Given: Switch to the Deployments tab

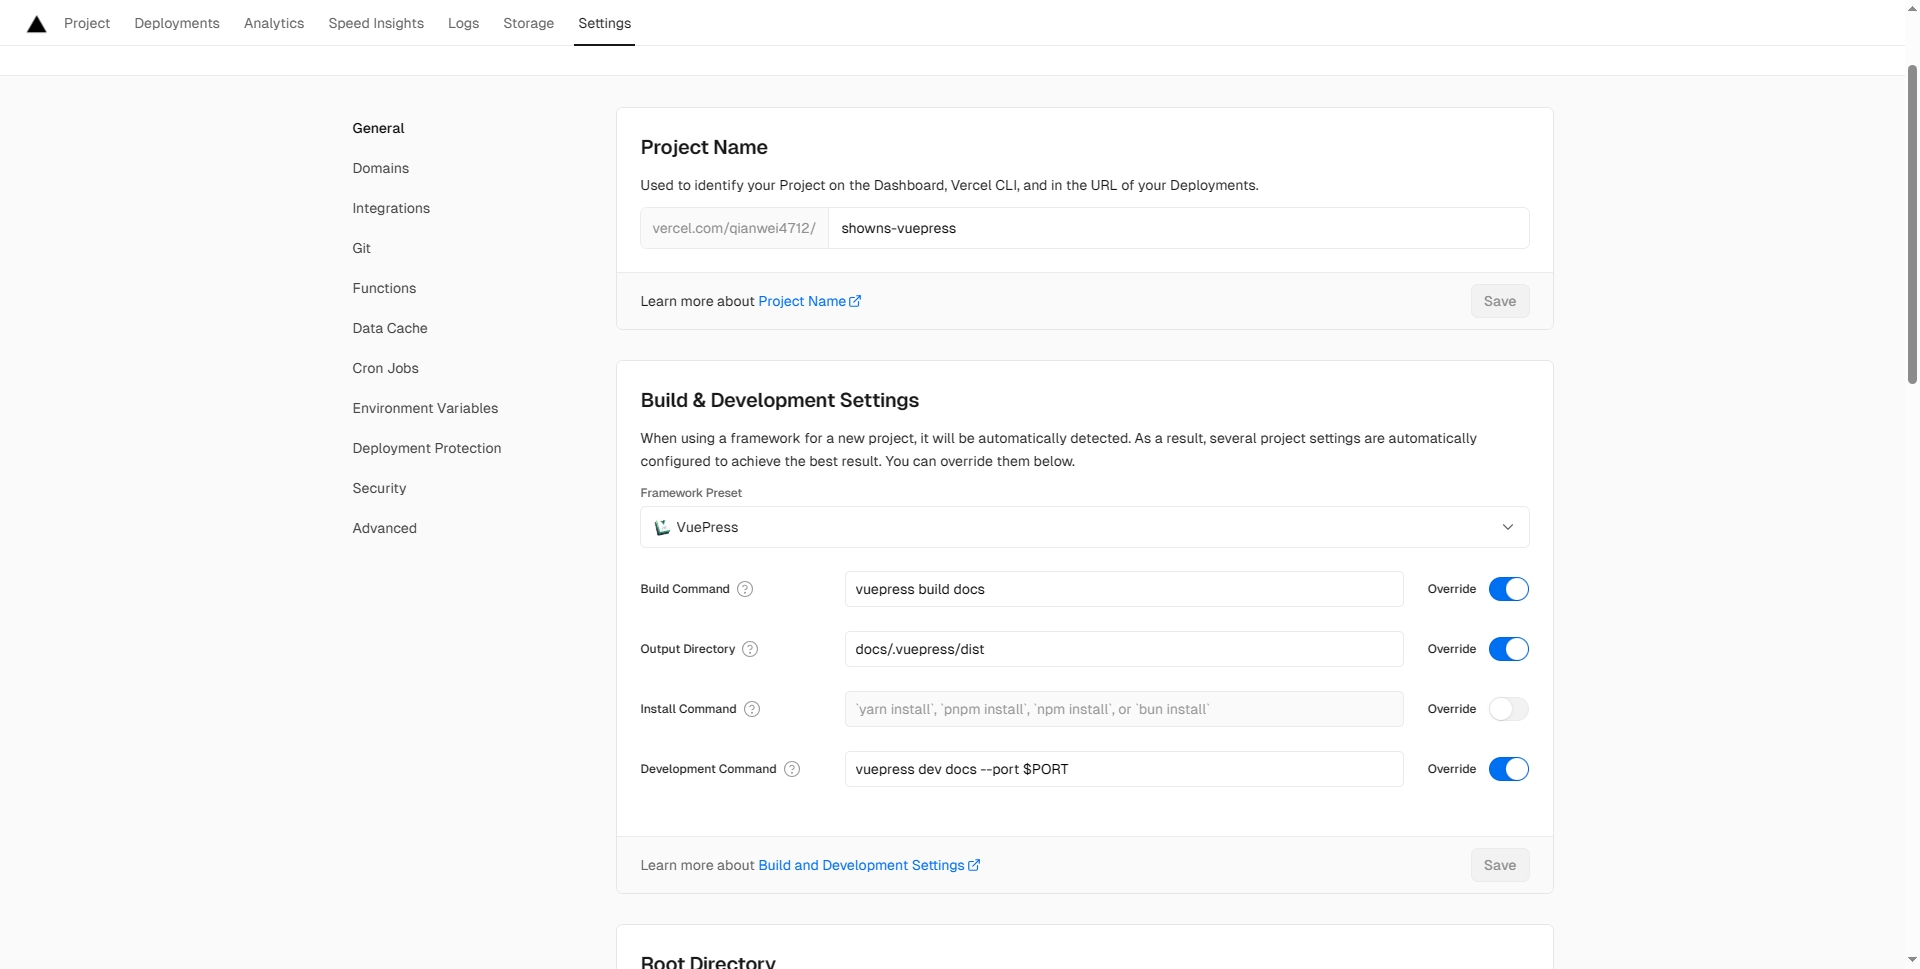Looking at the screenshot, I should [x=177, y=23].
